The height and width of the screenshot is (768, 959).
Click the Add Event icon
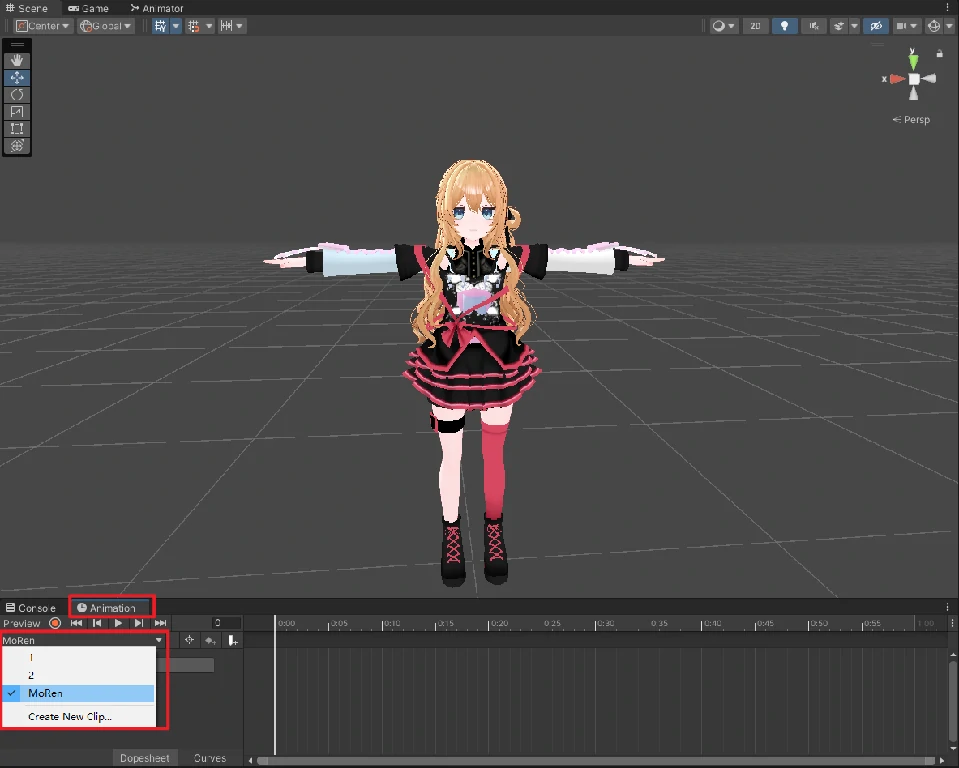[x=232, y=640]
